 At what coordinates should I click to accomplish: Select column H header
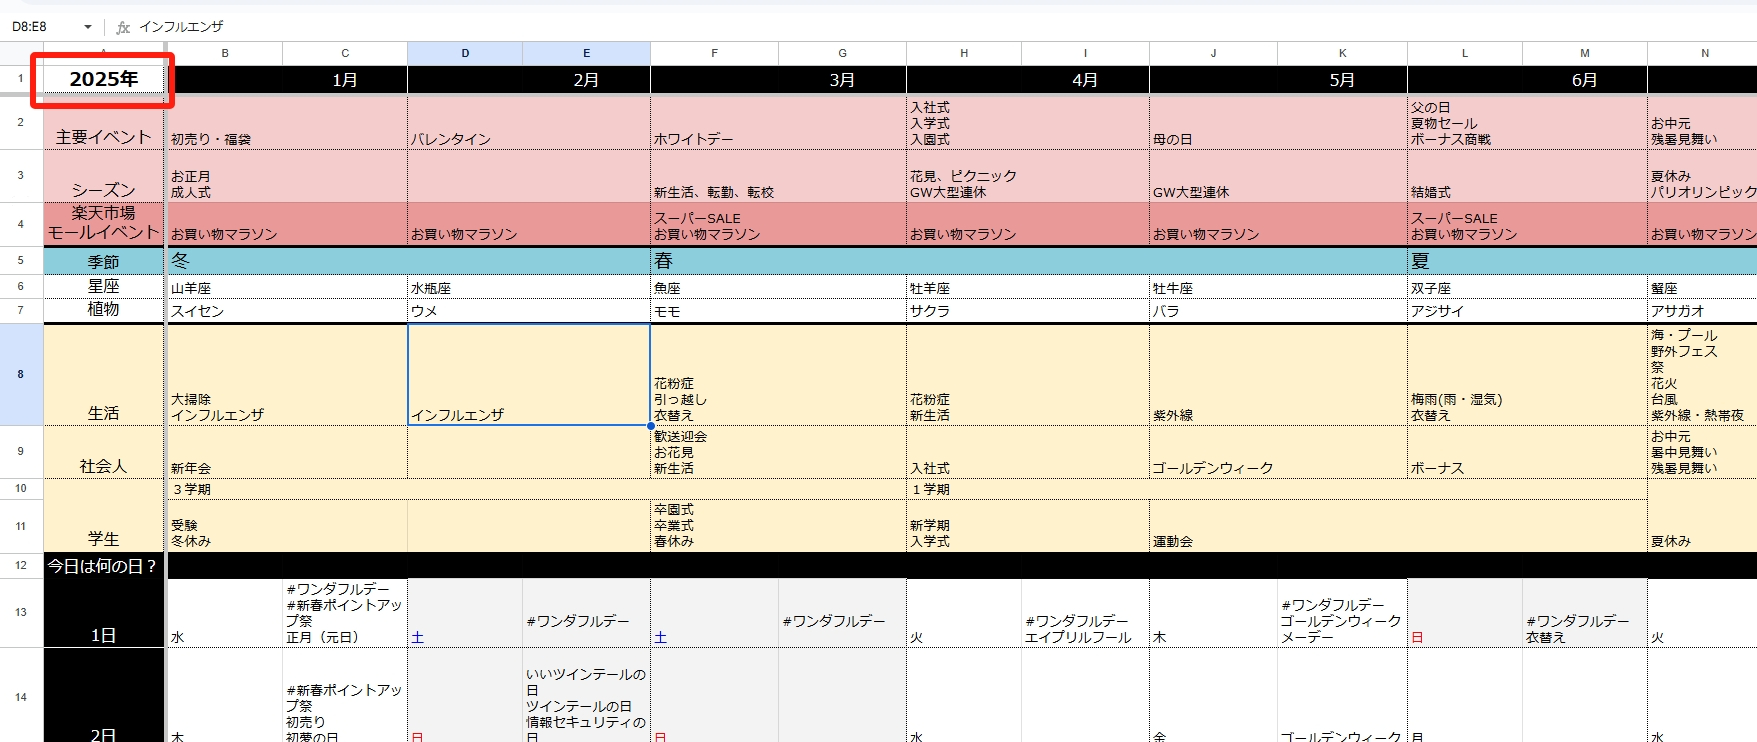(964, 53)
